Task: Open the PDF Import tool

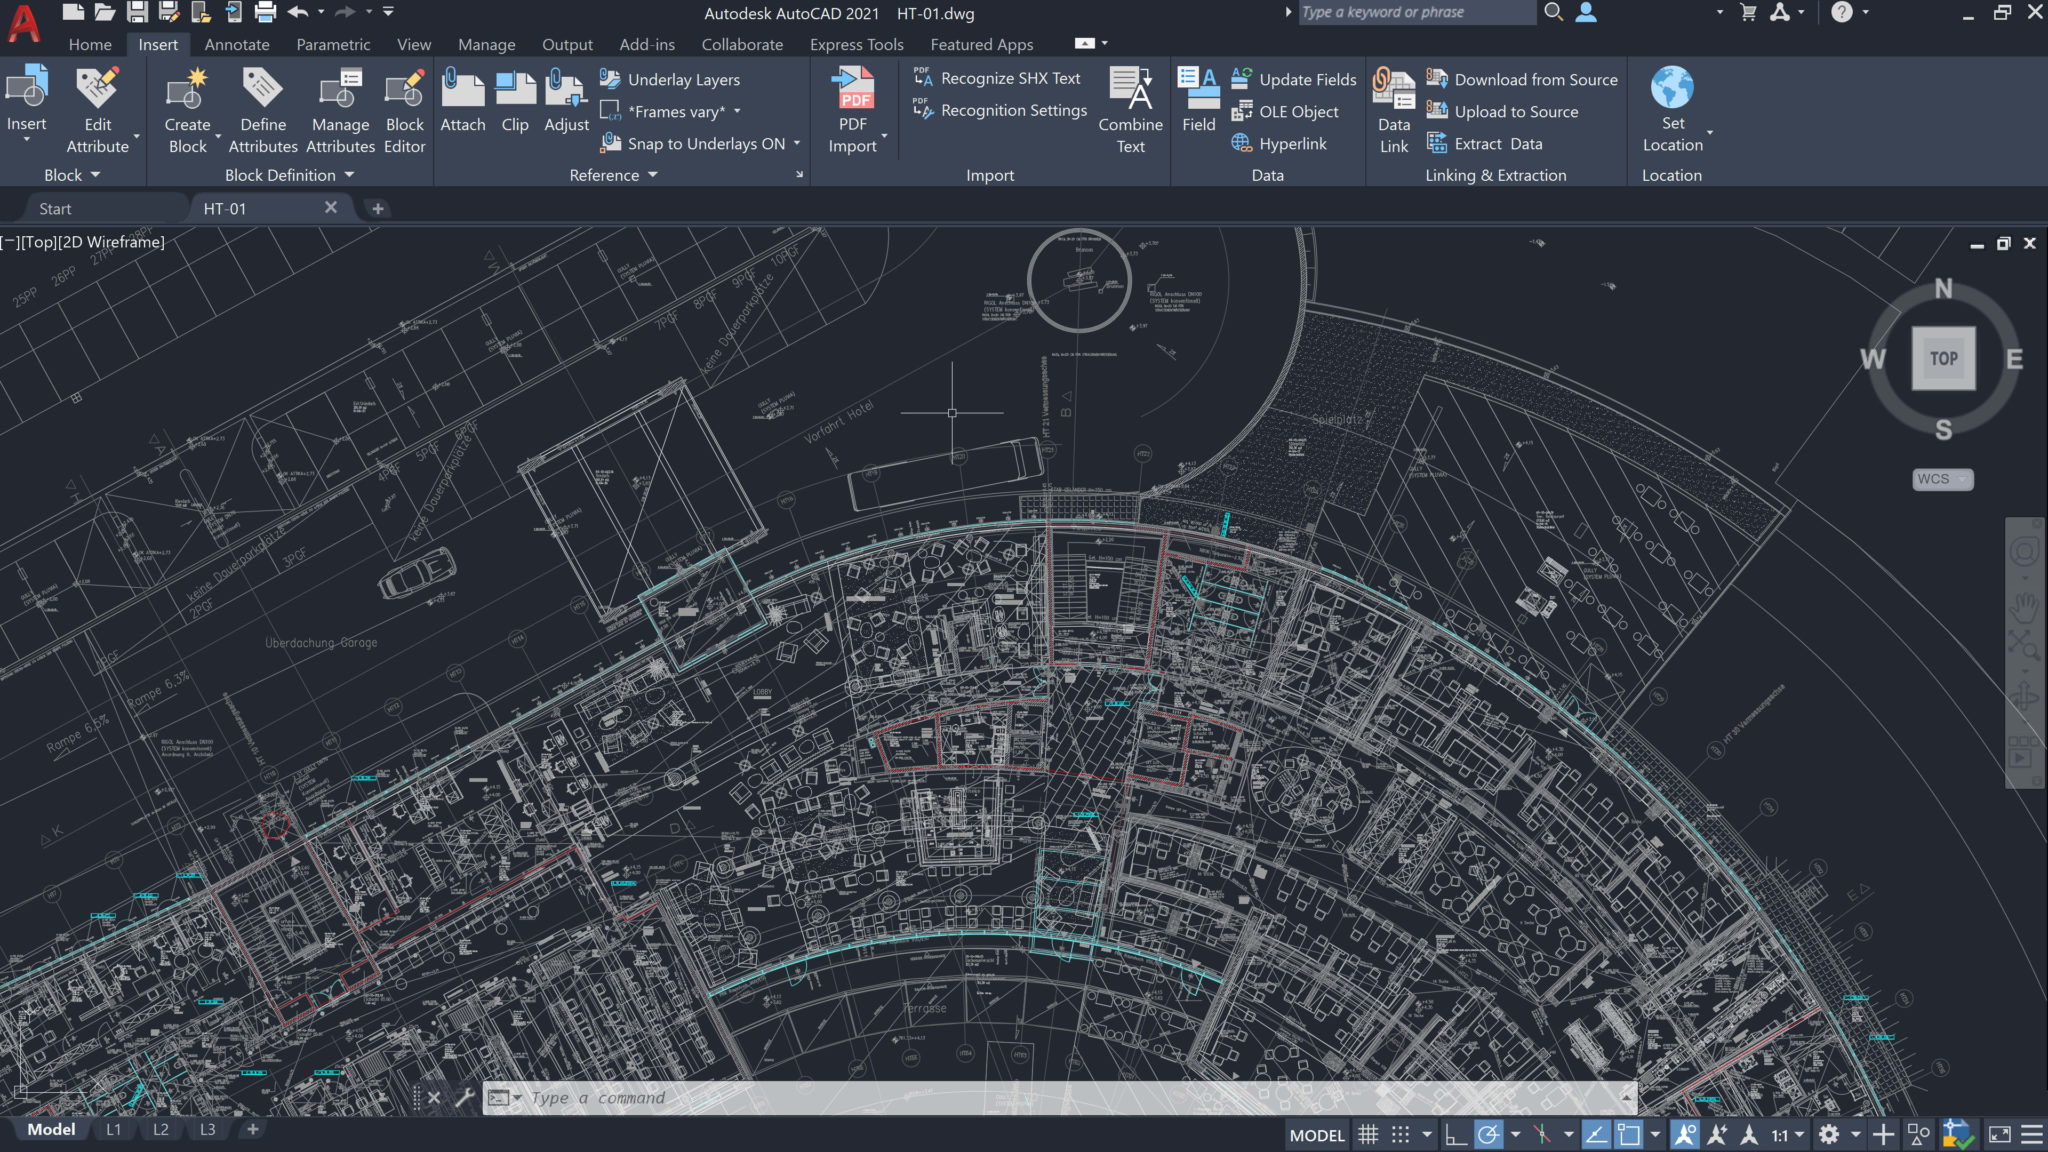Action: click(850, 113)
